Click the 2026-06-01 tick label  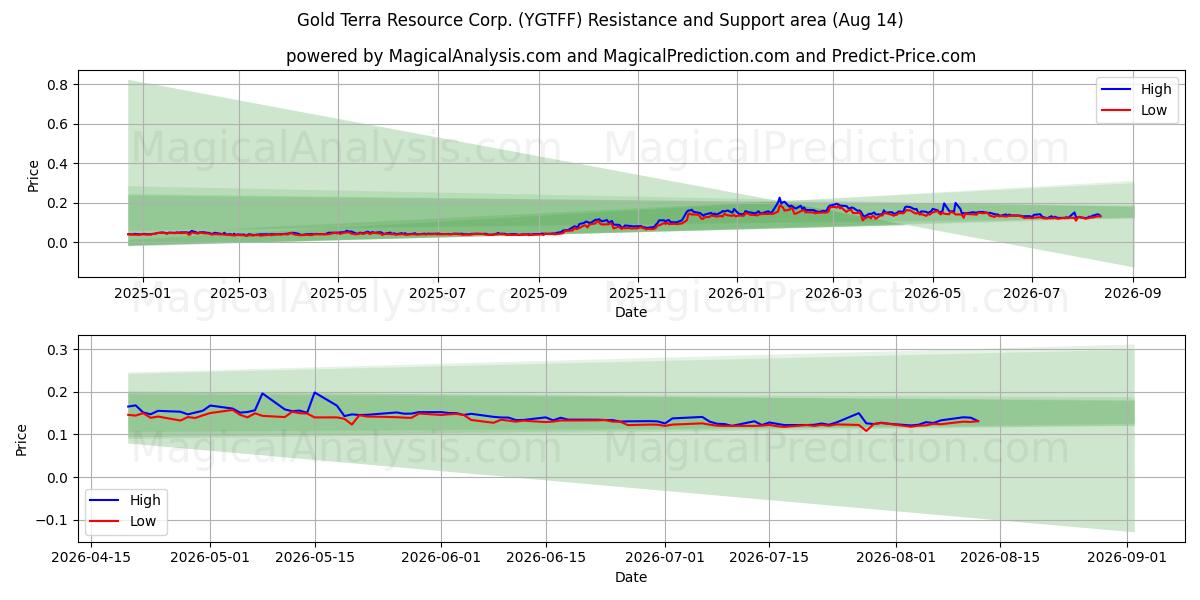coord(442,558)
